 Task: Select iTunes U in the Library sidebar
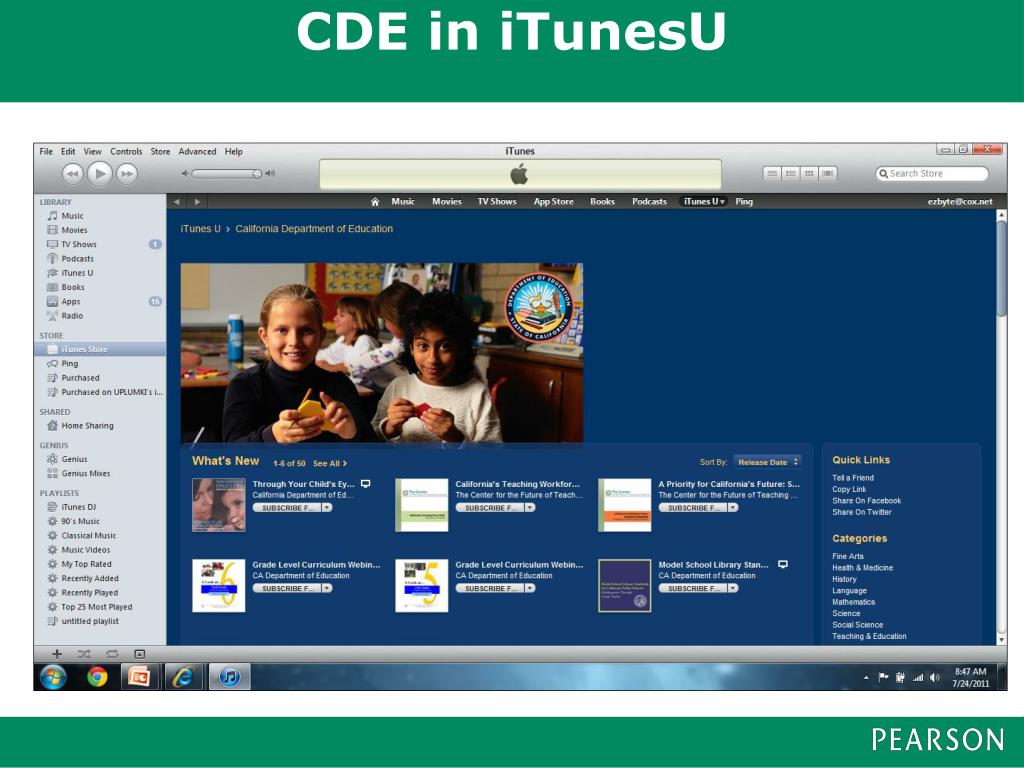[x=77, y=273]
